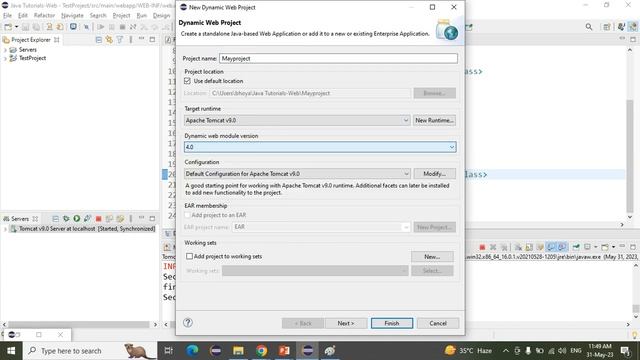Maximize the Servers view panel
Screen dimensions: 640x360
click(x=152, y=218)
